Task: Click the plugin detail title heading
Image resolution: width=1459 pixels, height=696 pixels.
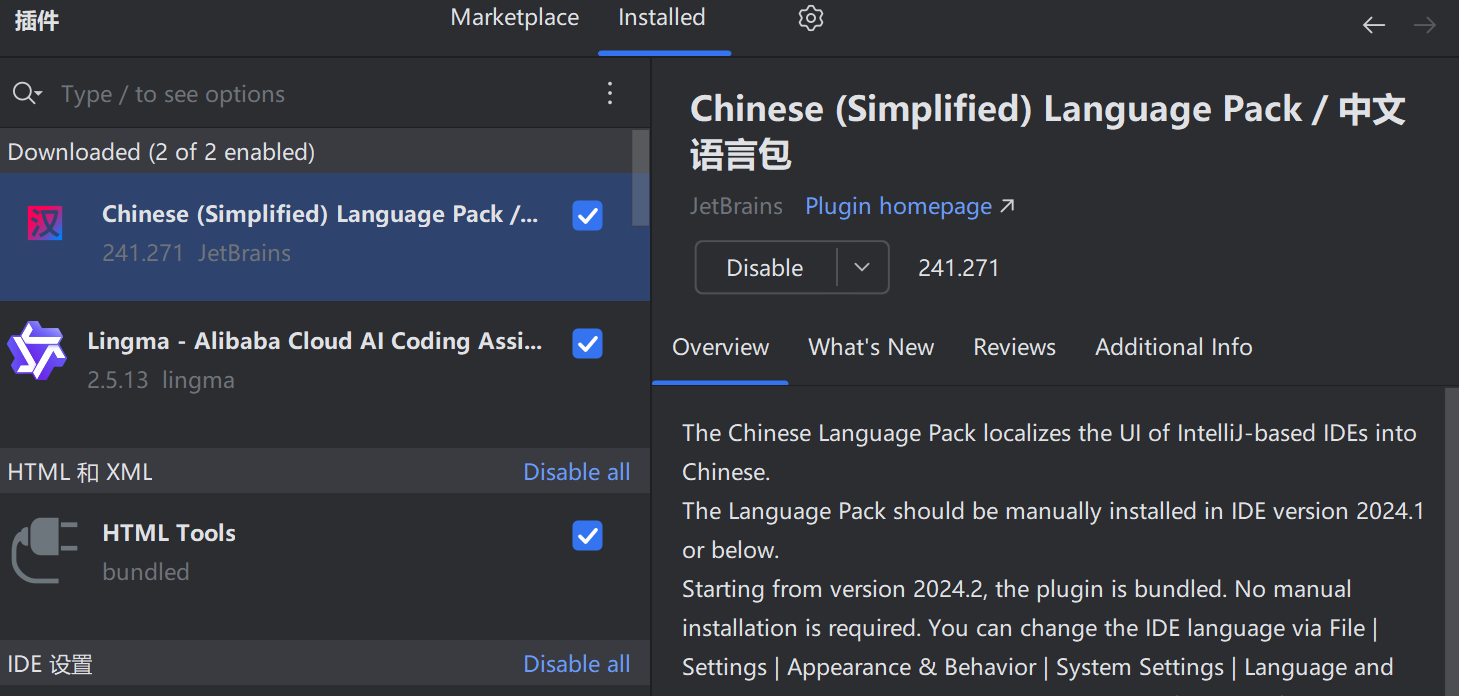Action: click(x=1048, y=132)
